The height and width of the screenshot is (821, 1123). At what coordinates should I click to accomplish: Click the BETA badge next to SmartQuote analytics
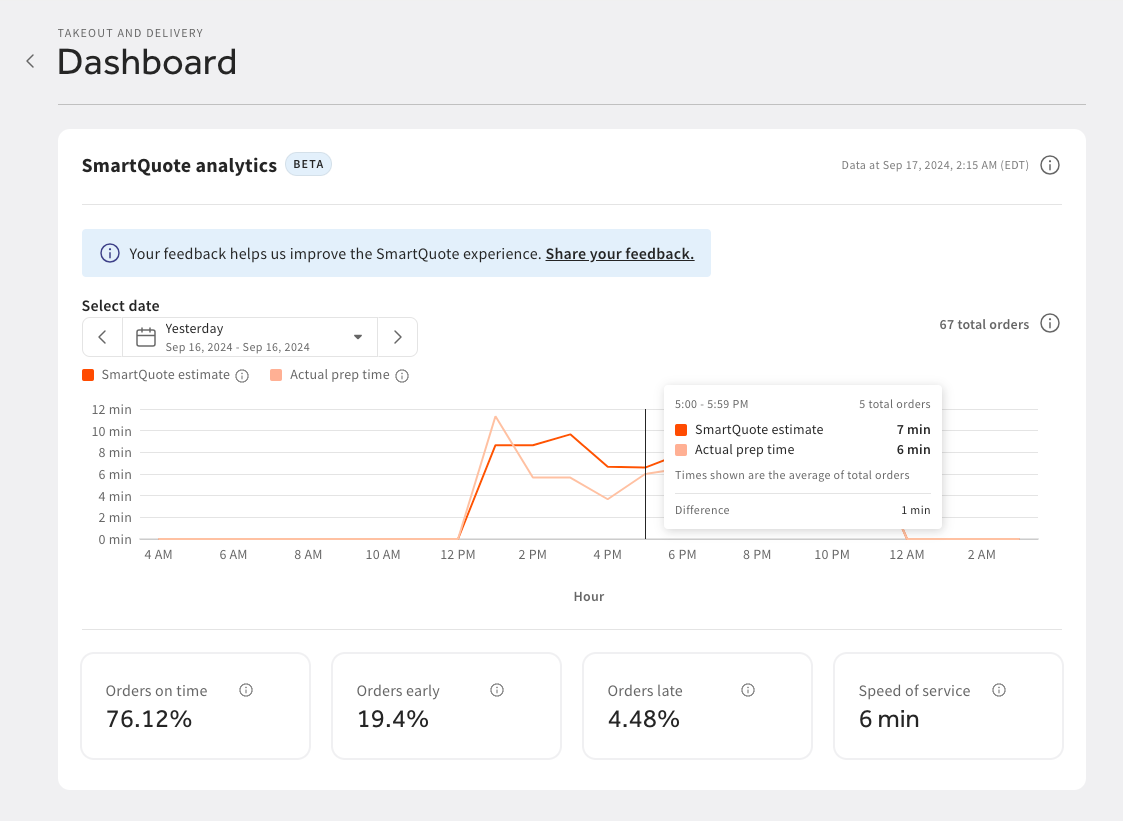pos(308,164)
